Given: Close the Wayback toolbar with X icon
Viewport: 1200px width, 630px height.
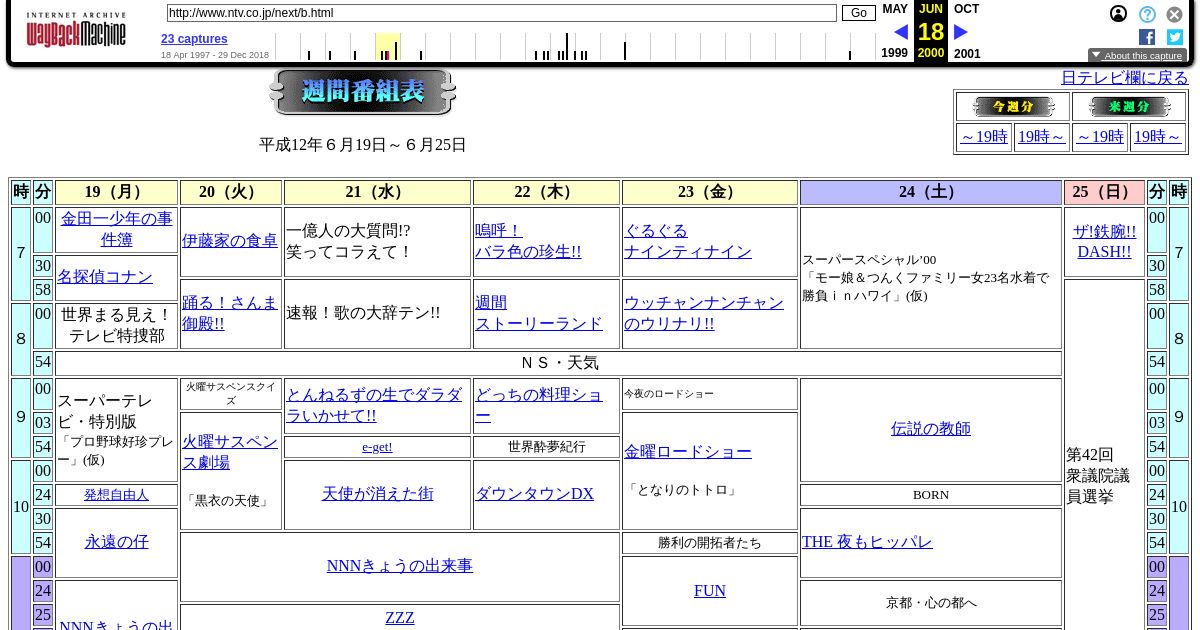Looking at the screenshot, I should coord(1175,14).
